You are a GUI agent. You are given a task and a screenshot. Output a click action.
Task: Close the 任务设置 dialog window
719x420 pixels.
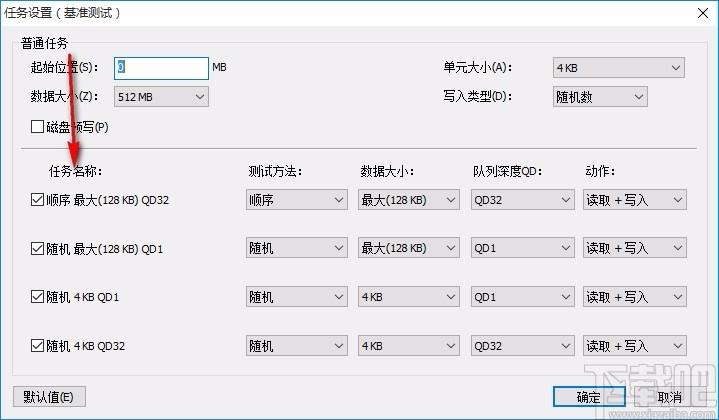703,13
